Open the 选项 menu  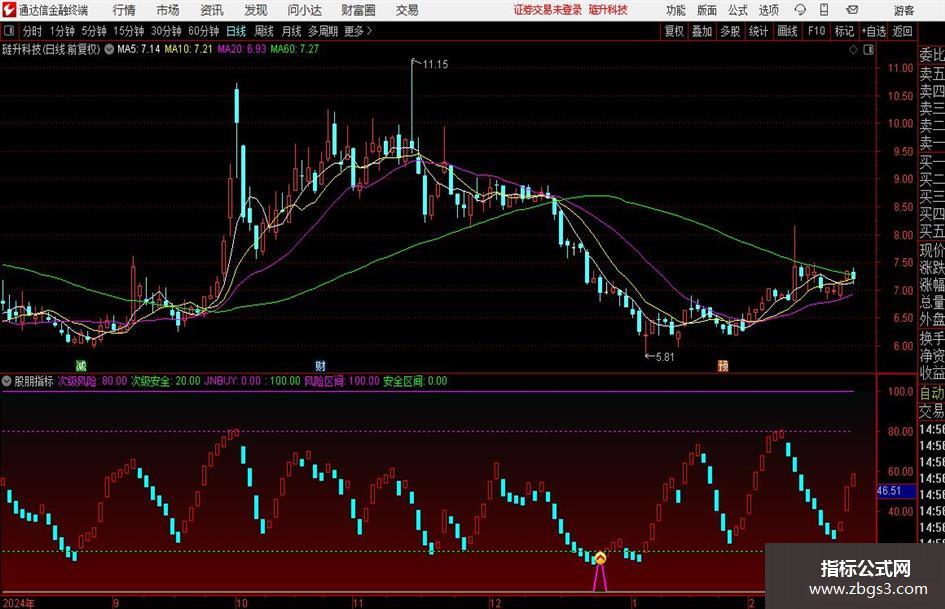768,10
